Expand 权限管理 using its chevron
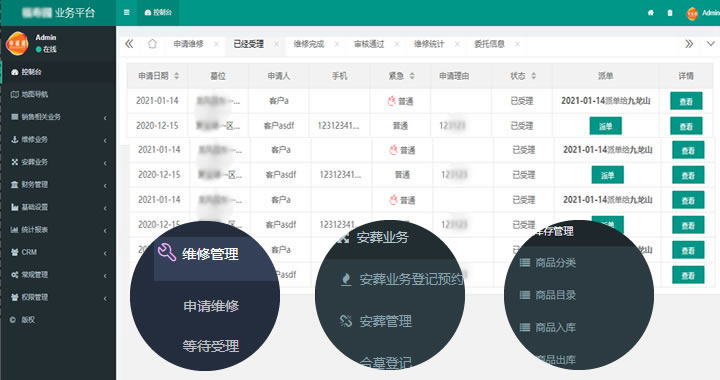 point(105,298)
